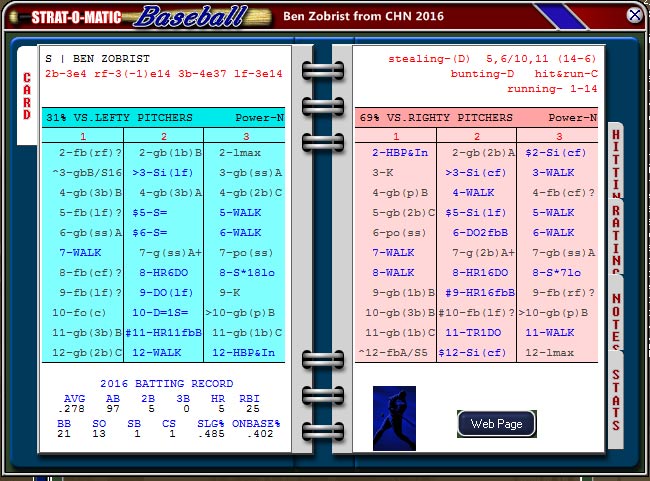Click the RBI value 25
Image resolution: width=650 pixels, height=481 pixels.
tap(252, 409)
